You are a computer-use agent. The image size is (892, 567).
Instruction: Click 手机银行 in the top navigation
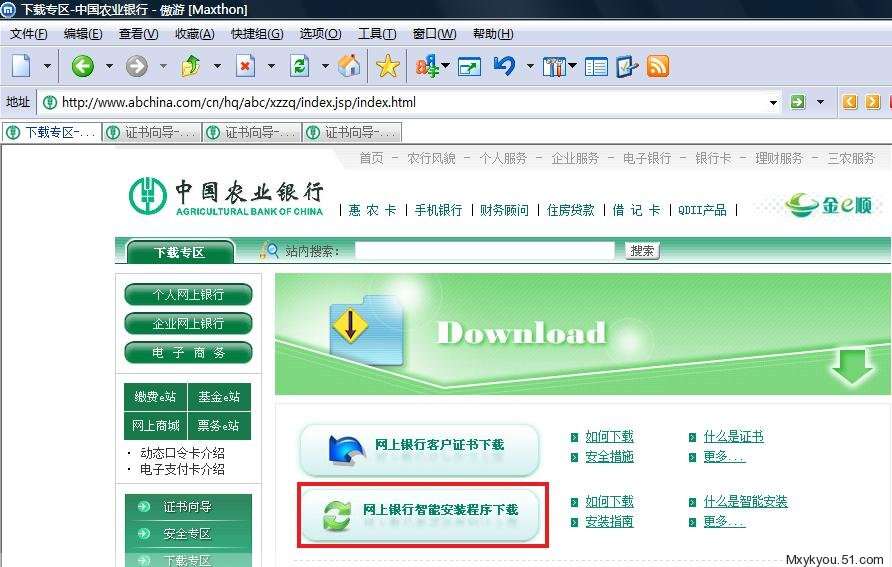pyautogui.click(x=438, y=210)
